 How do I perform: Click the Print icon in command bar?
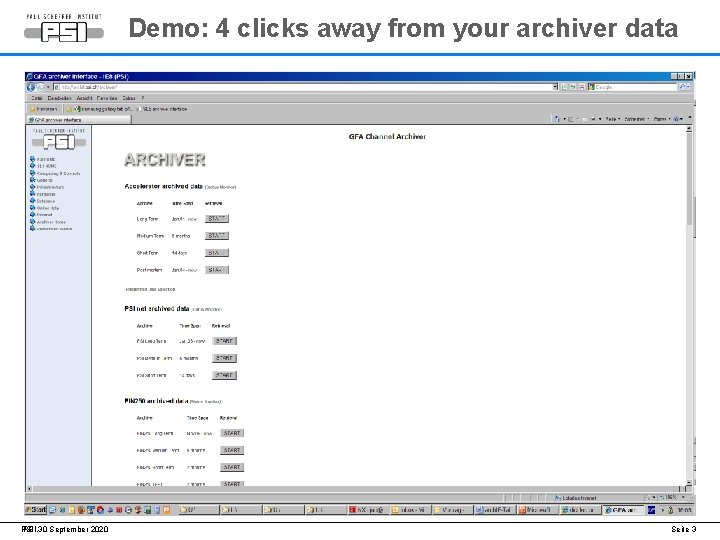(x=592, y=119)
